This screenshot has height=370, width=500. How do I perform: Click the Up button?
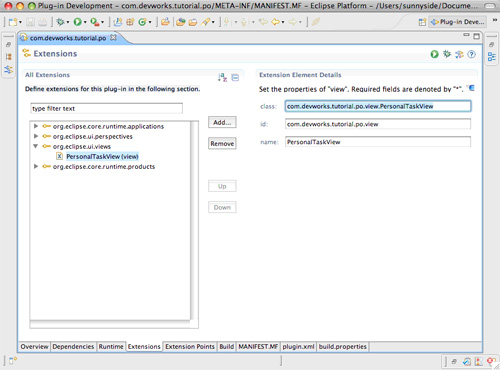point(222,186)
